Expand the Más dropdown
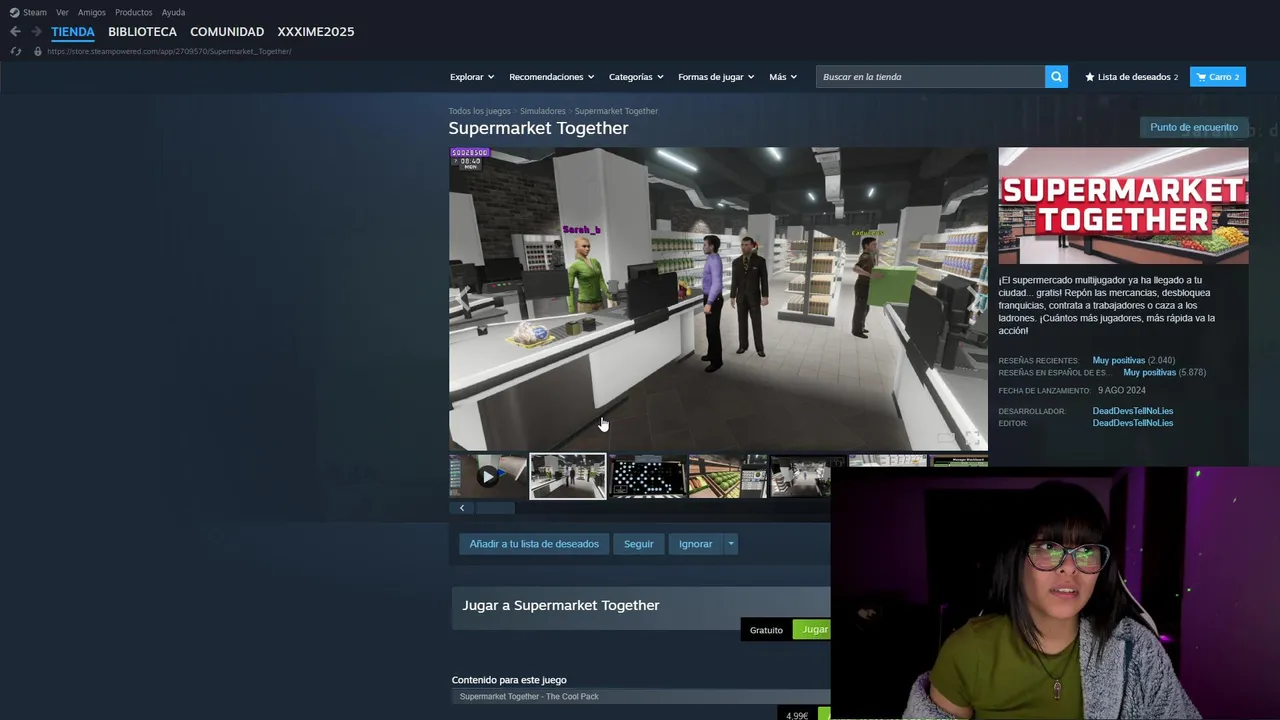The width and height of the screenshot is (1280, 720). pos(783,77)
